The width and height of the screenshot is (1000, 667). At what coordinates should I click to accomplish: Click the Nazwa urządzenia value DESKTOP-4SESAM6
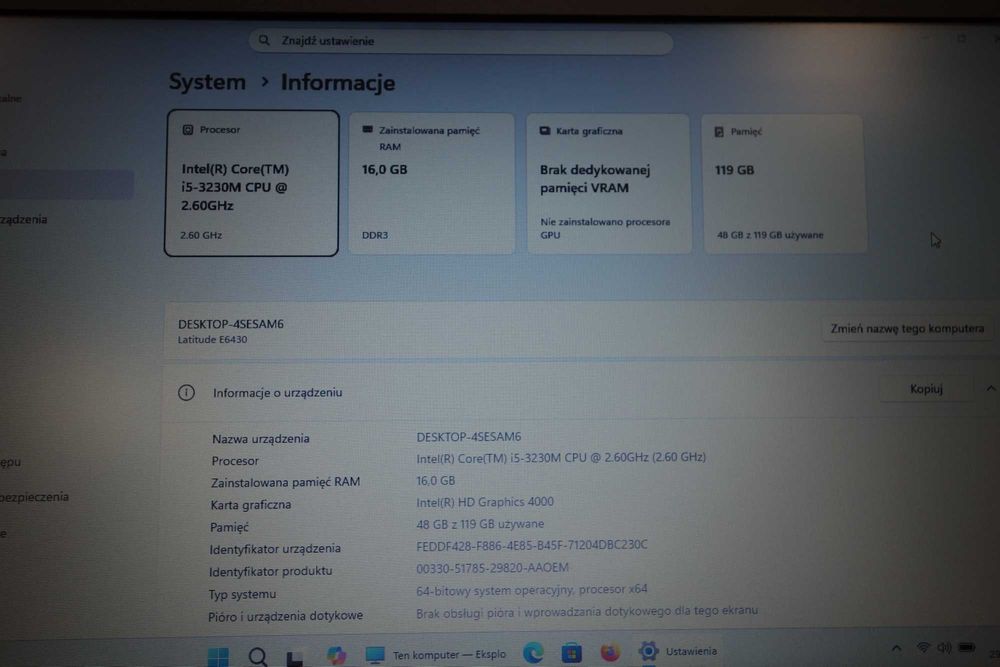click(468, 437)
